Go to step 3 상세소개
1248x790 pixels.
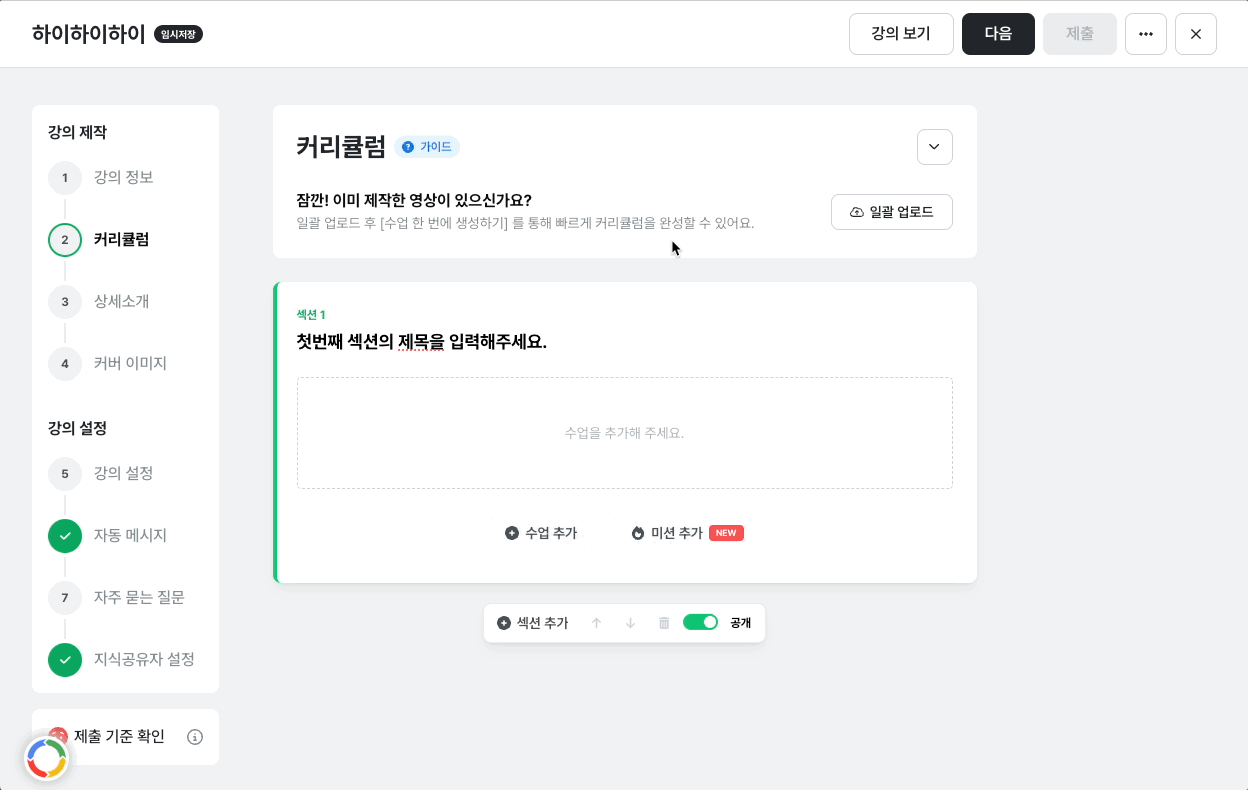(x=98, y=302)
